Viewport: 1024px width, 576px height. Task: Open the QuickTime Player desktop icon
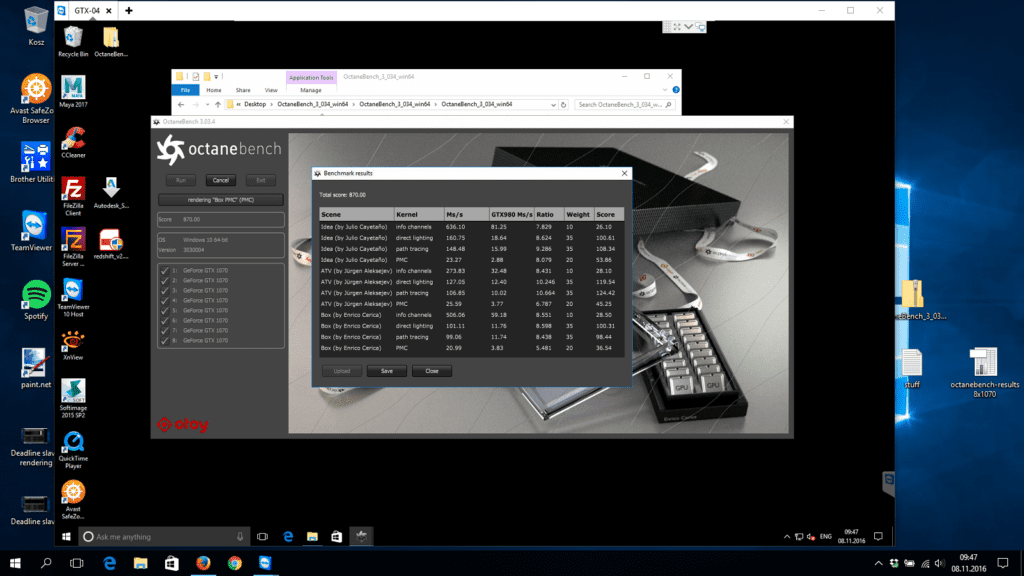click(x=73, y=450)
